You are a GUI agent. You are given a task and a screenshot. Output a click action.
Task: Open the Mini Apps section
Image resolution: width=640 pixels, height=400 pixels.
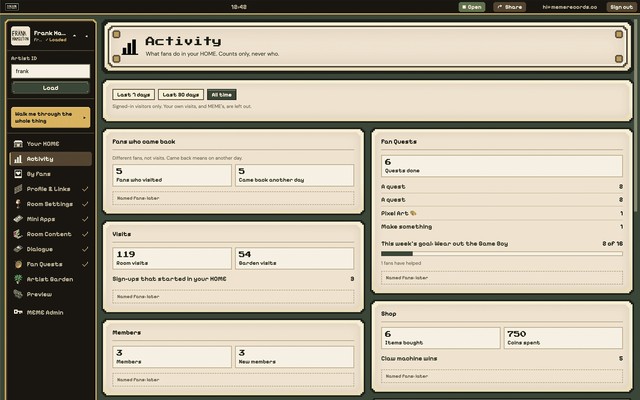pos(50,219)
